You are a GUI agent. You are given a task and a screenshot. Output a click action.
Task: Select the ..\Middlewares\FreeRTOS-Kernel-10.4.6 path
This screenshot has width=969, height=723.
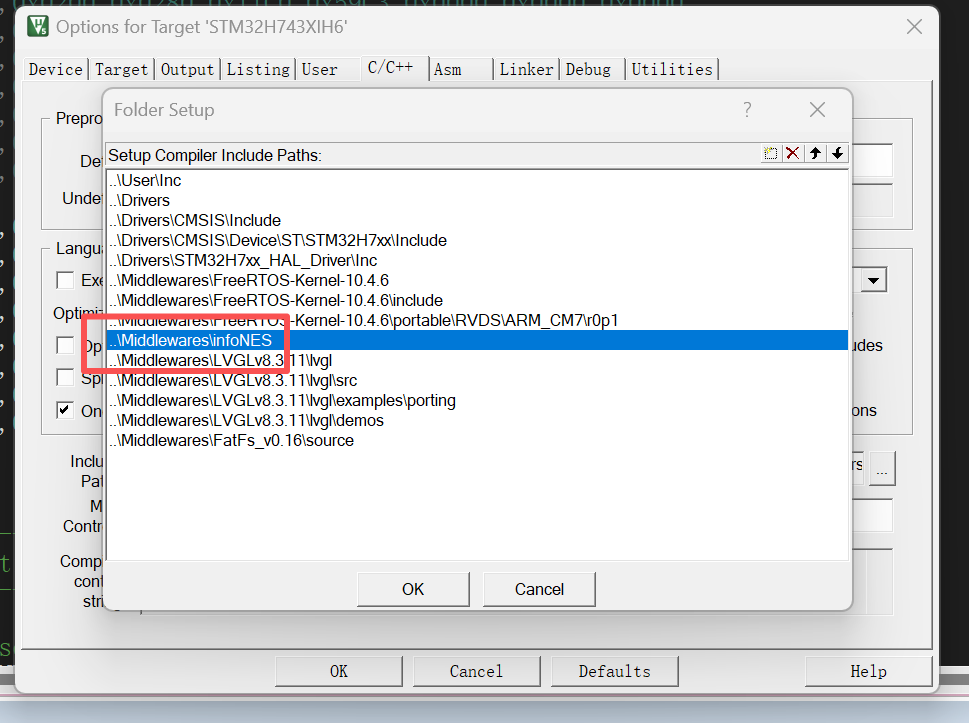tap(477, 280)
